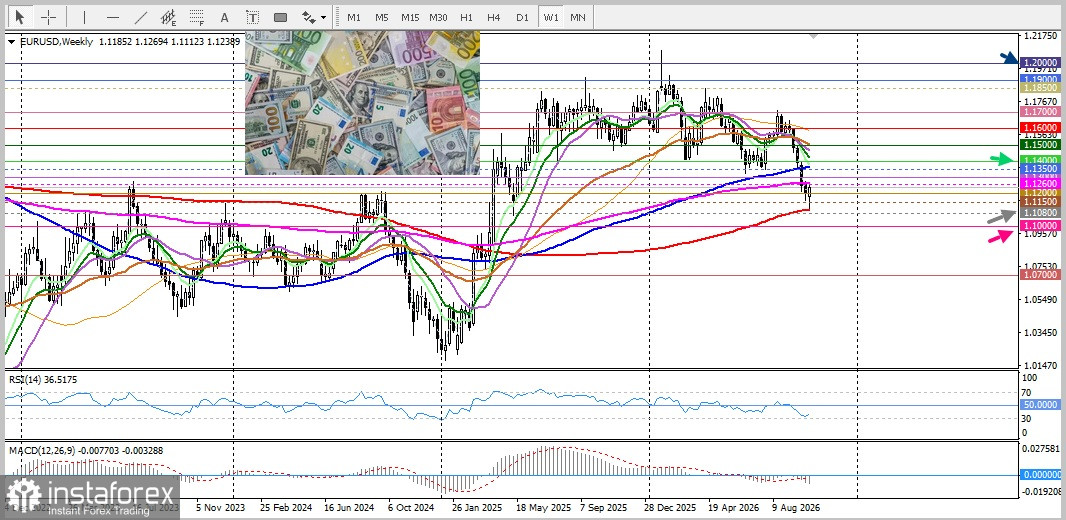Click the 5 Nov 2023 date label
This screenshot has height=520, width=1066.
tap(221, 507)
